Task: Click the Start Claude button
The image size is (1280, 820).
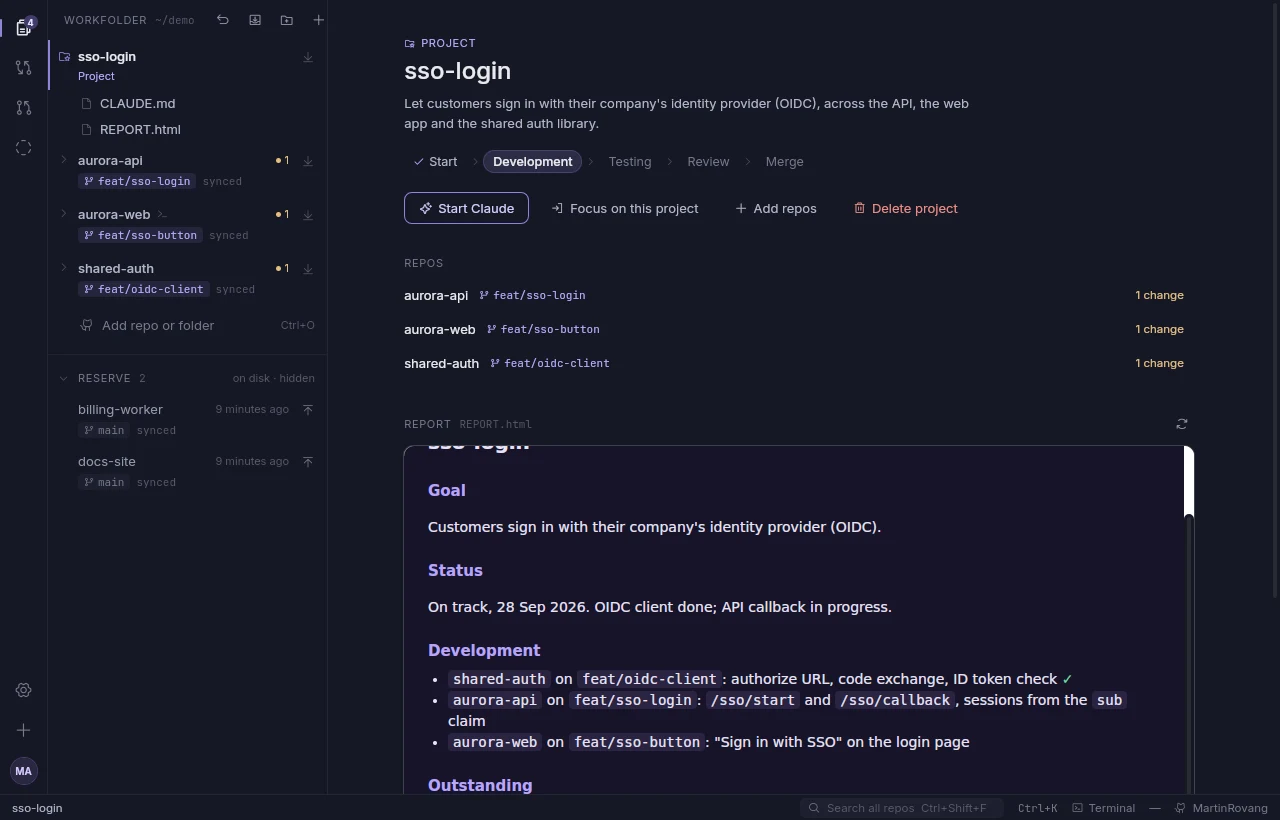Action: click(x=466, y=208)
